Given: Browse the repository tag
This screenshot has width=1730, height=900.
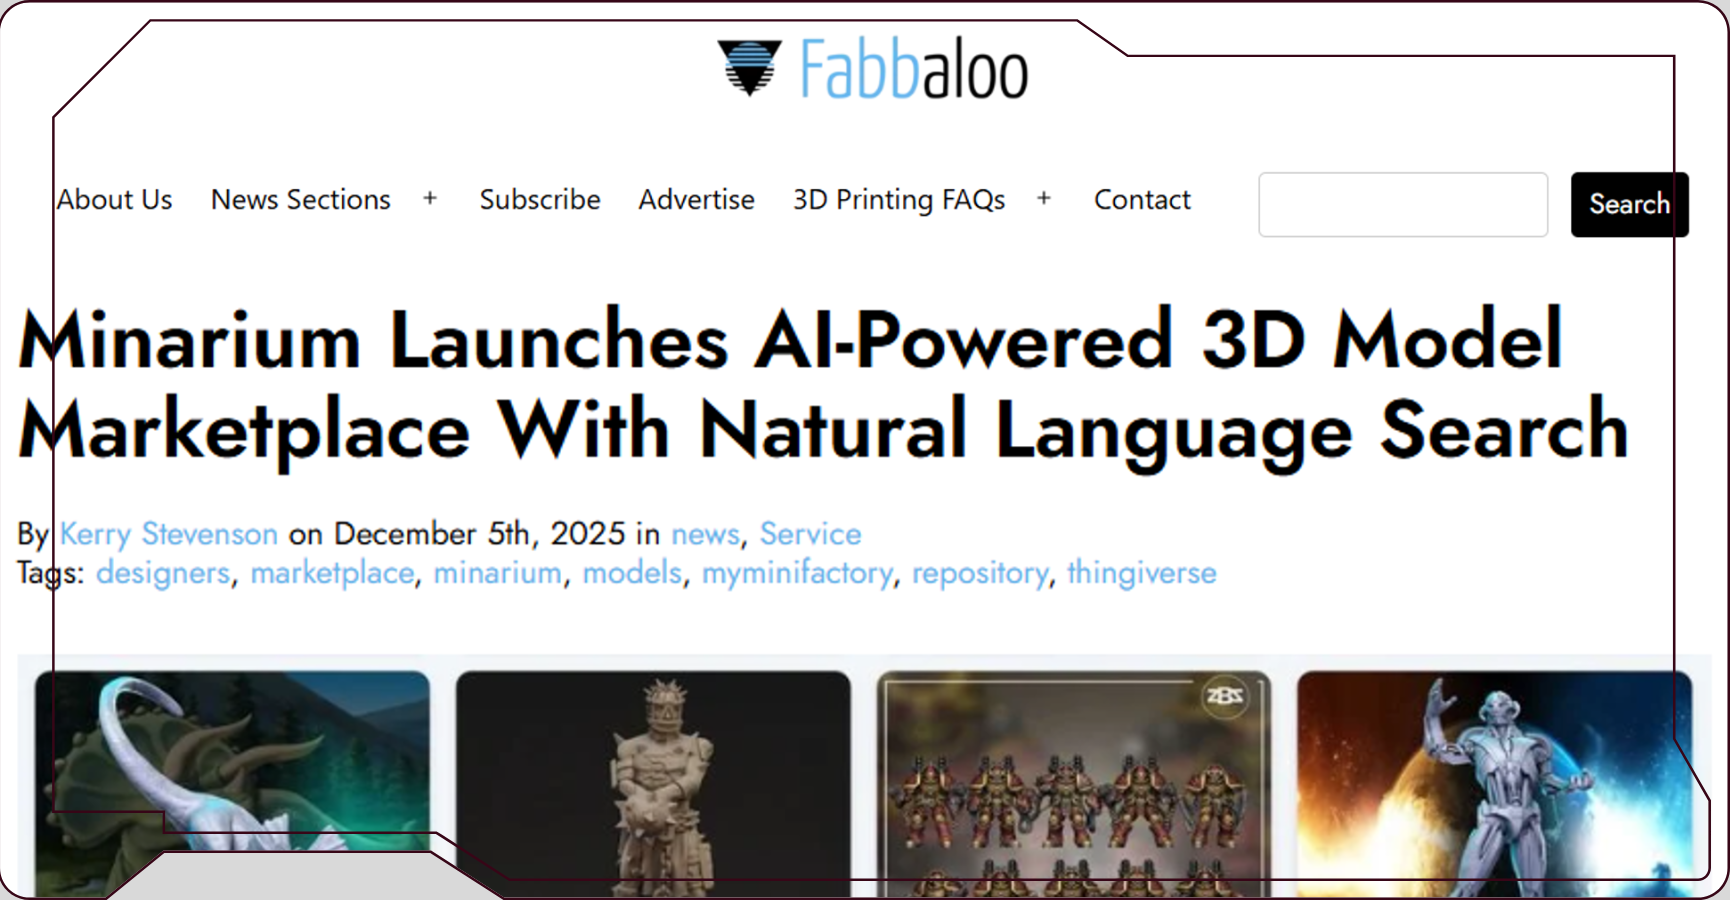Looking at the screenshot, I should 980,572.
